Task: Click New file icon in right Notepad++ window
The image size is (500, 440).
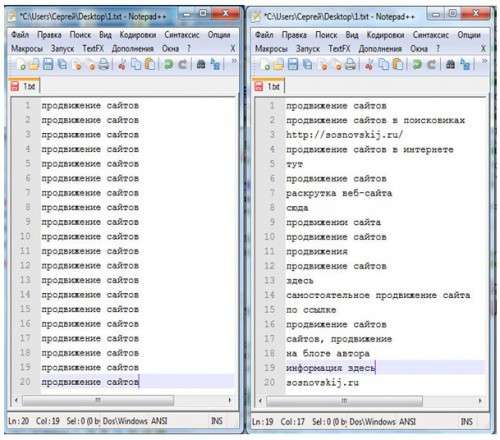Action: [x=265, y=64]
